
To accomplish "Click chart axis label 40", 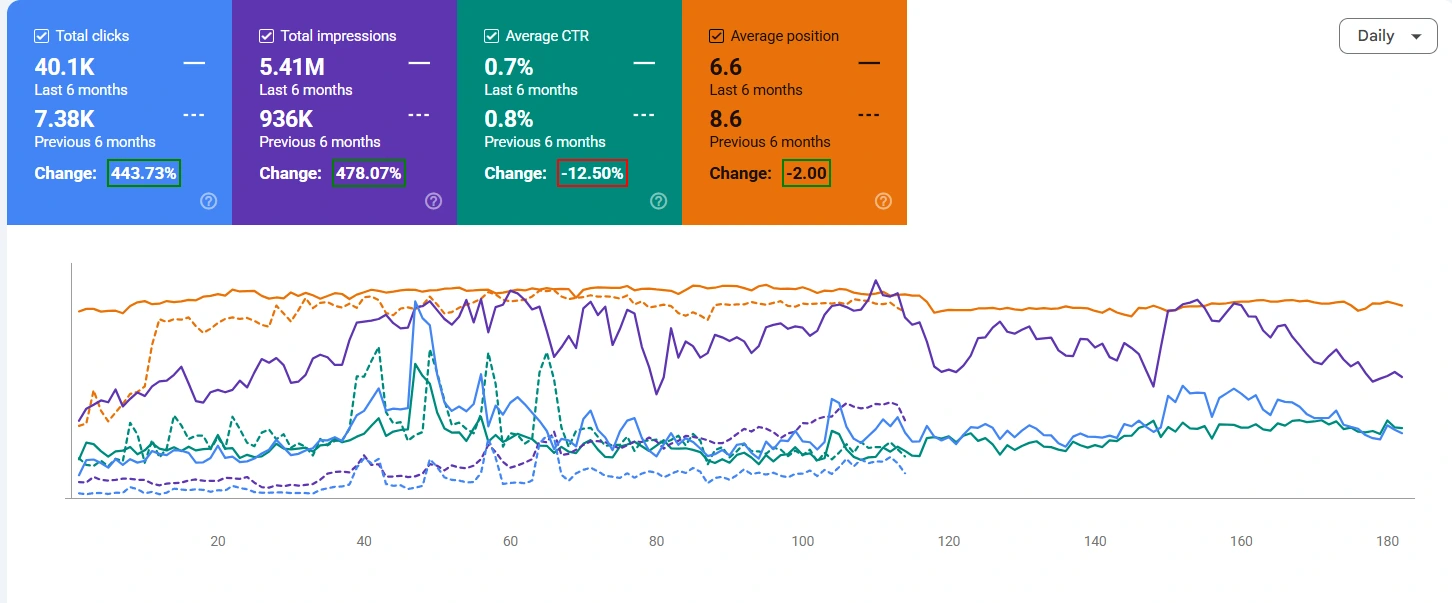I will [x=364, y=541].
